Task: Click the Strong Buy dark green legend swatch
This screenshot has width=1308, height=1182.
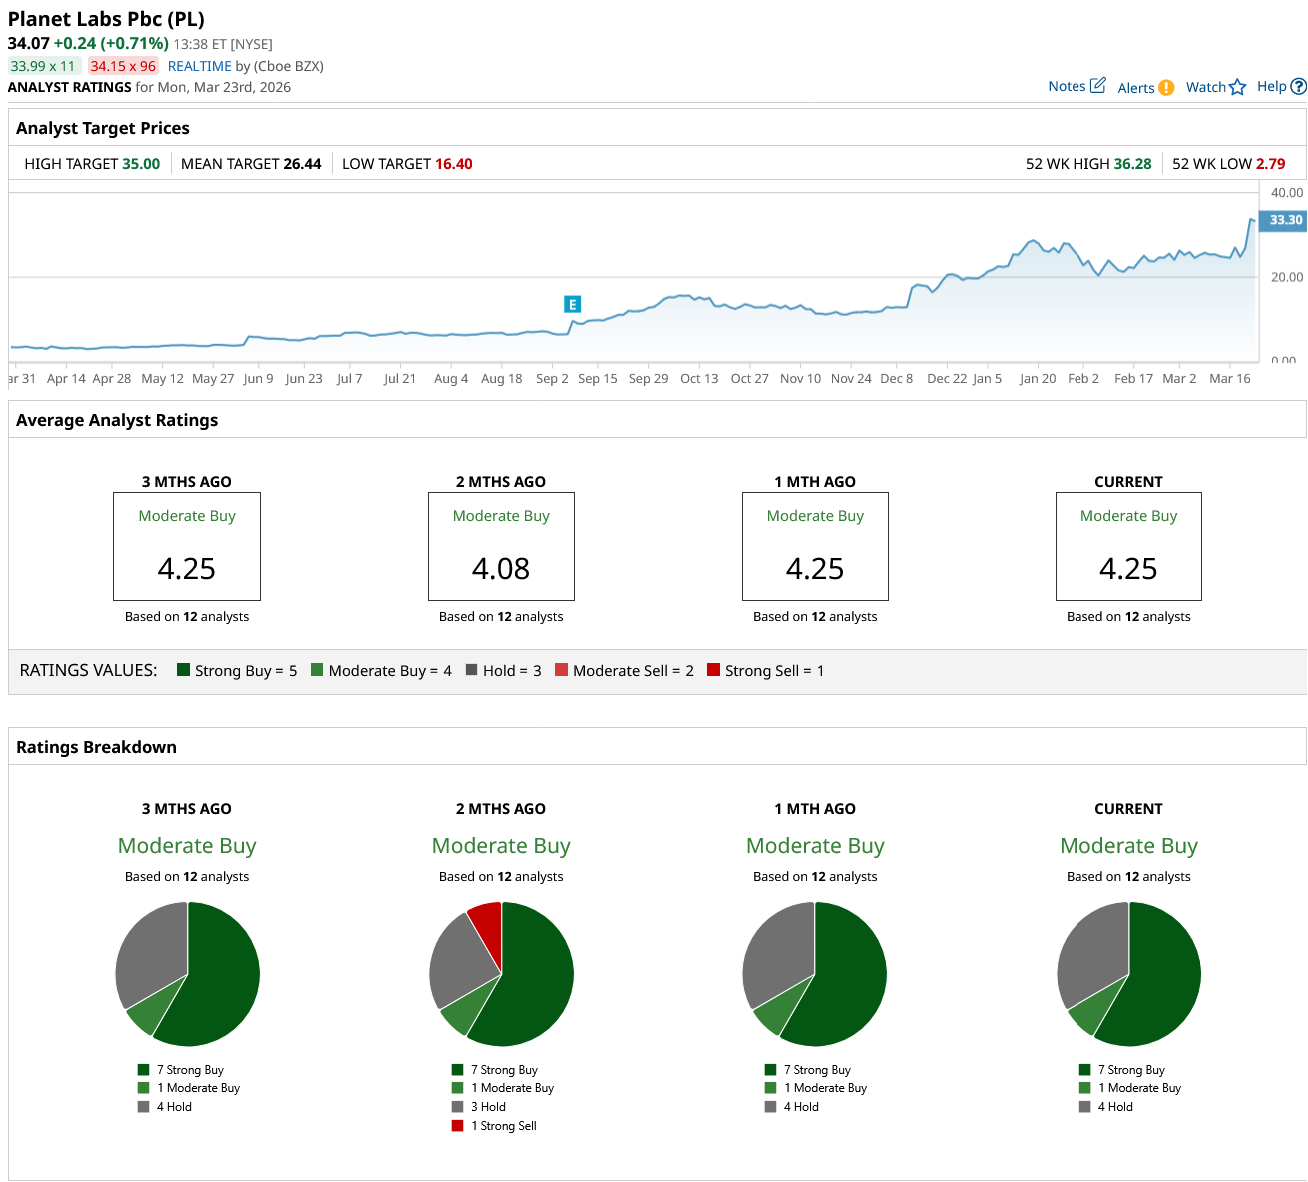Action: [x=183, y=670]
